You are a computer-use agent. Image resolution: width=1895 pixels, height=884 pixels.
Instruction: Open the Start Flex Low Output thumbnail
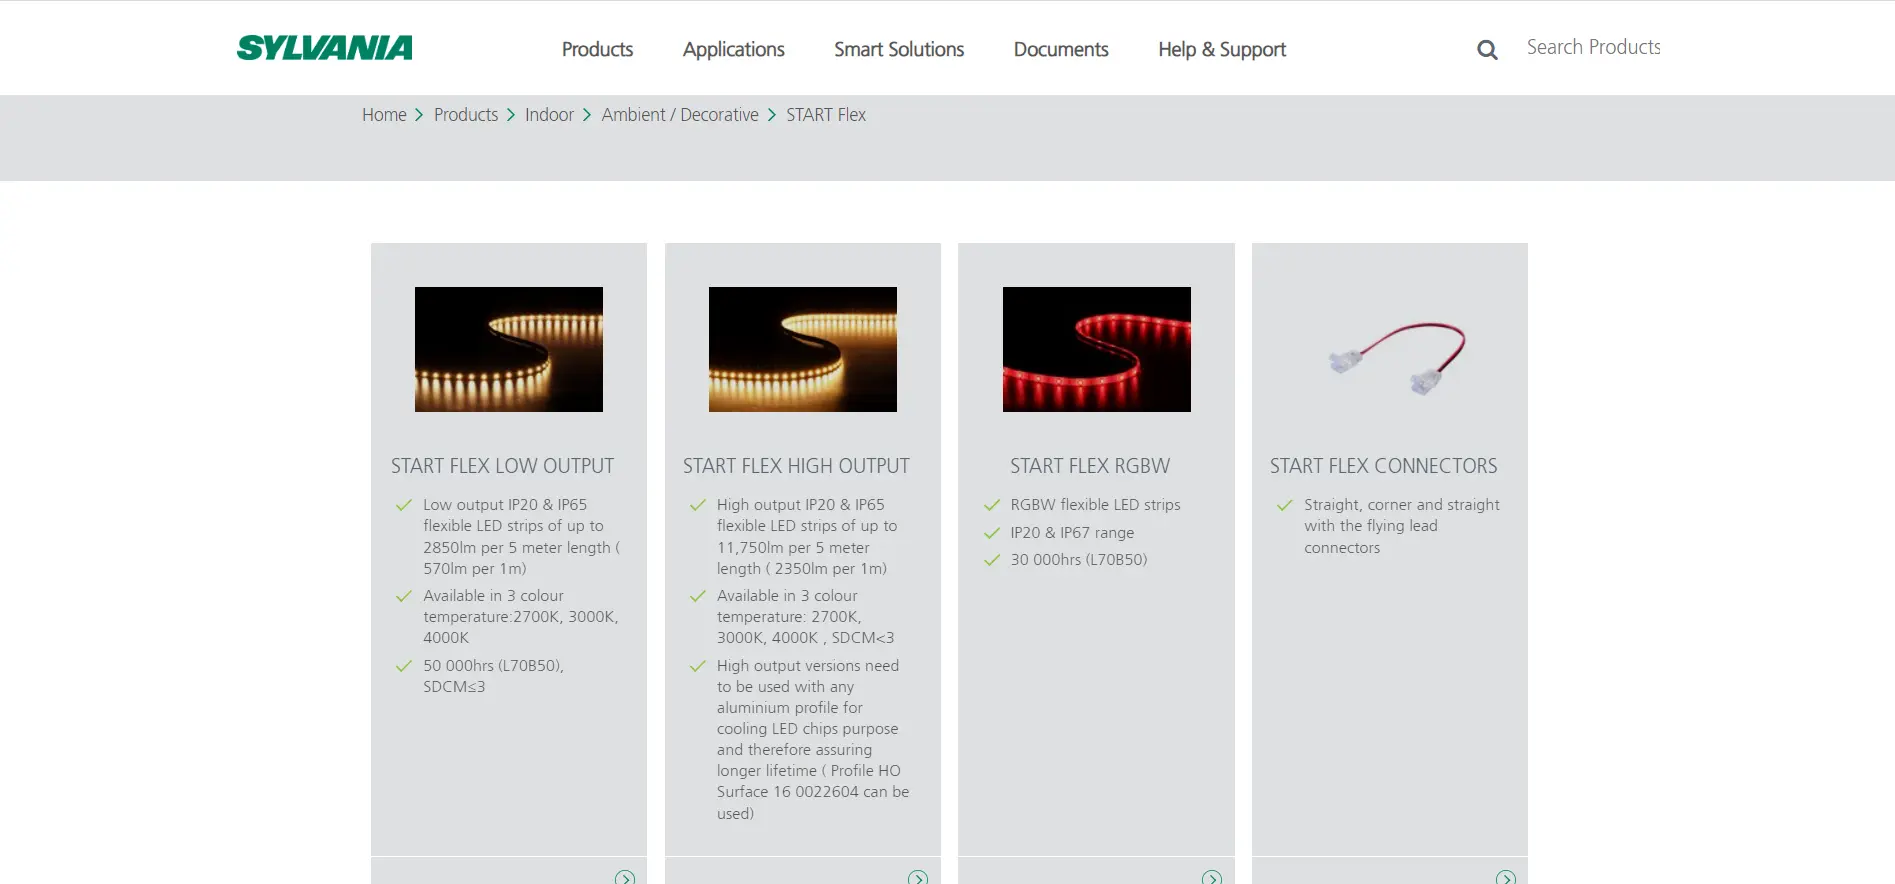tap(509, 349)
